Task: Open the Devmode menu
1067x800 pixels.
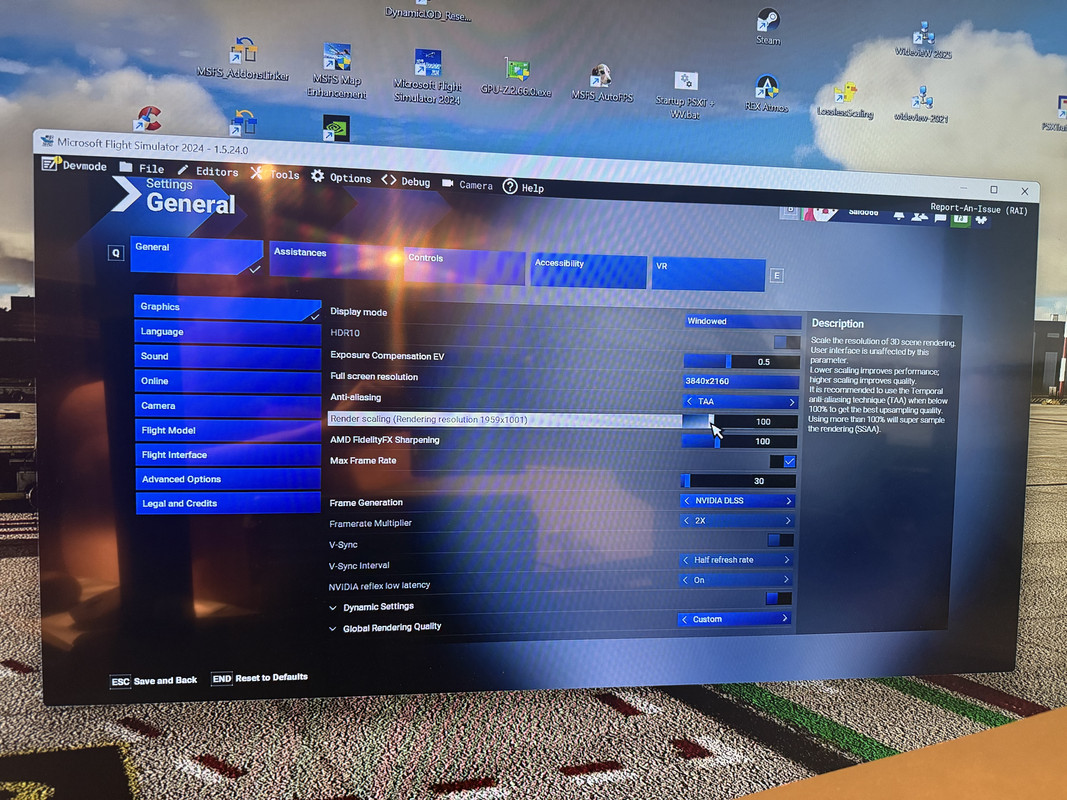Action: (x=75, y=165)
